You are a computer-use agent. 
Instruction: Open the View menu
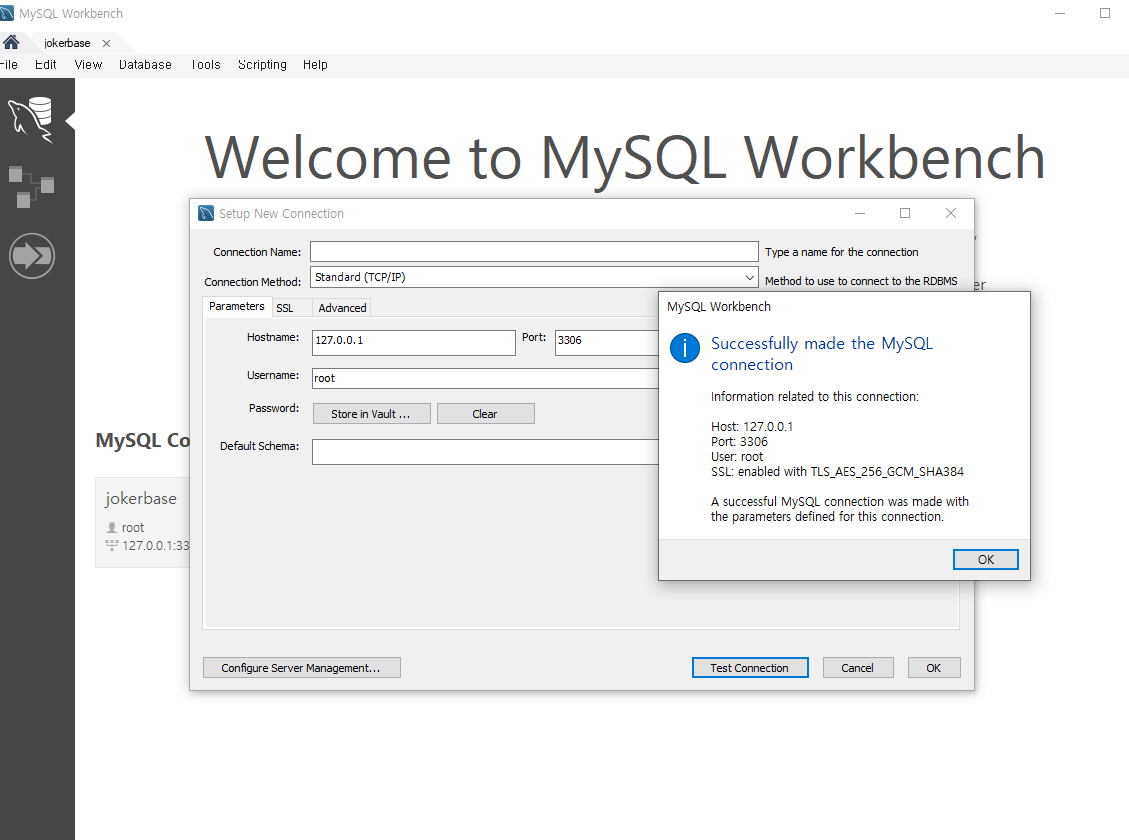click(x=88, y=65)
